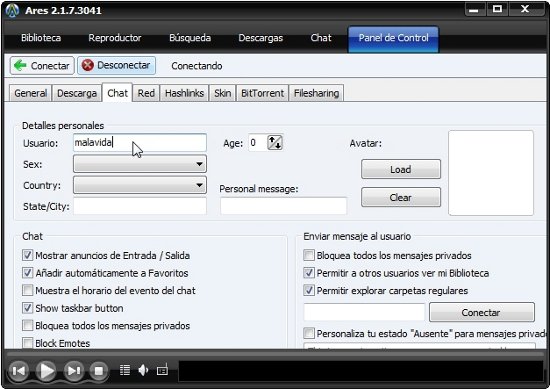Select the Chat settings sub-tab
This screenshot has height=389, width=550.
[x=117, y=93]
